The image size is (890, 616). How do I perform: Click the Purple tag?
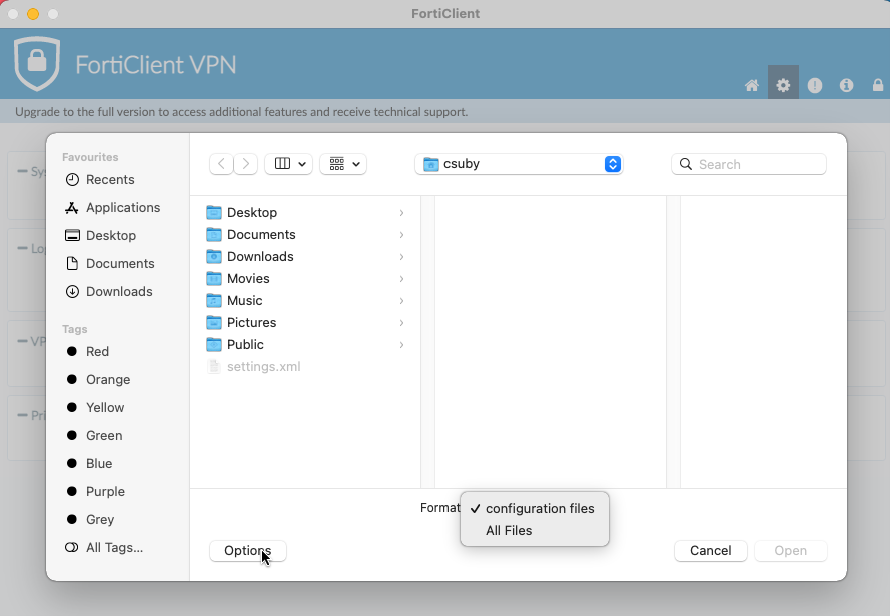[x=95, y=492]
